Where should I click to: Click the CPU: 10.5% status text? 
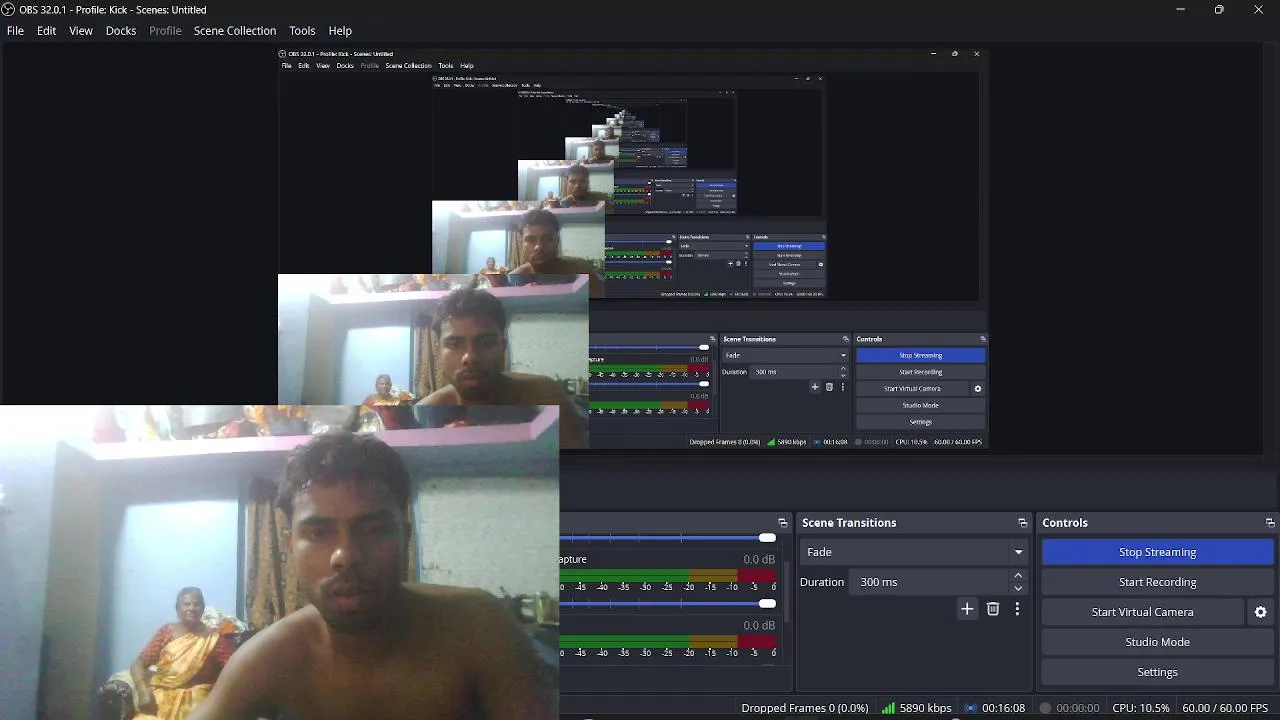click(1141, 708)
